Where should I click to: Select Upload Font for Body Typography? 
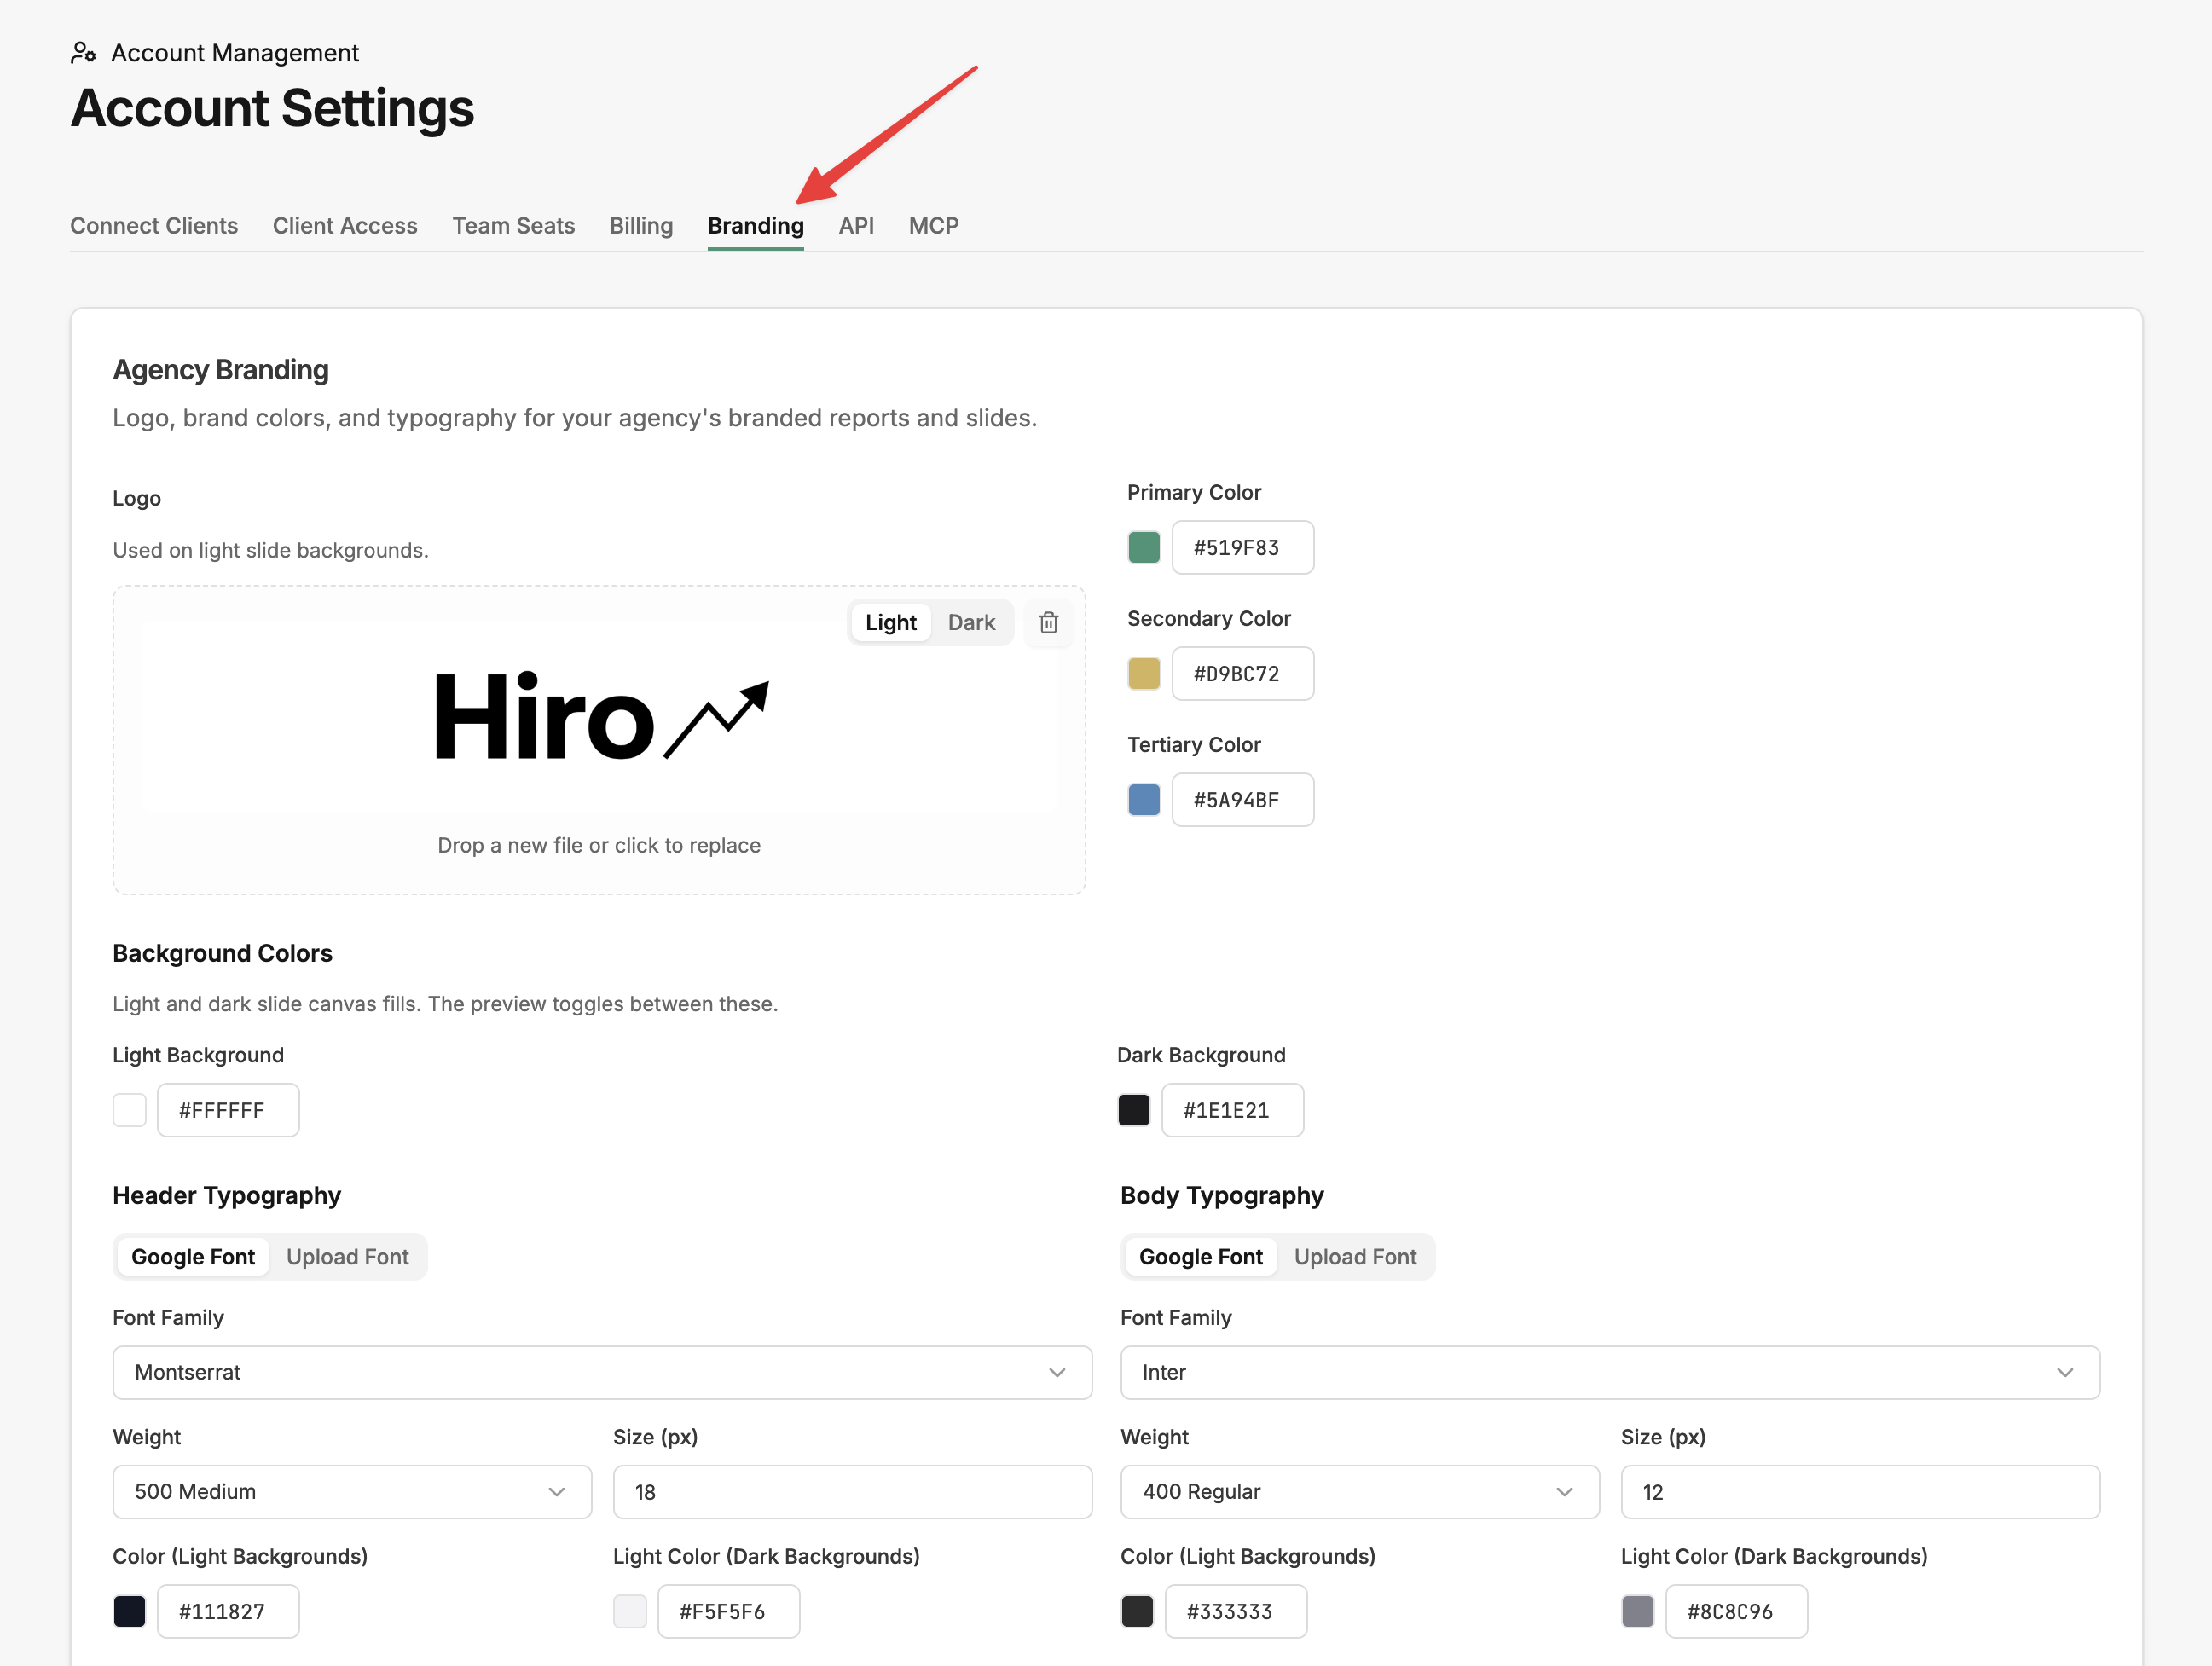pyautogui.click(x=1355, y=1256)
